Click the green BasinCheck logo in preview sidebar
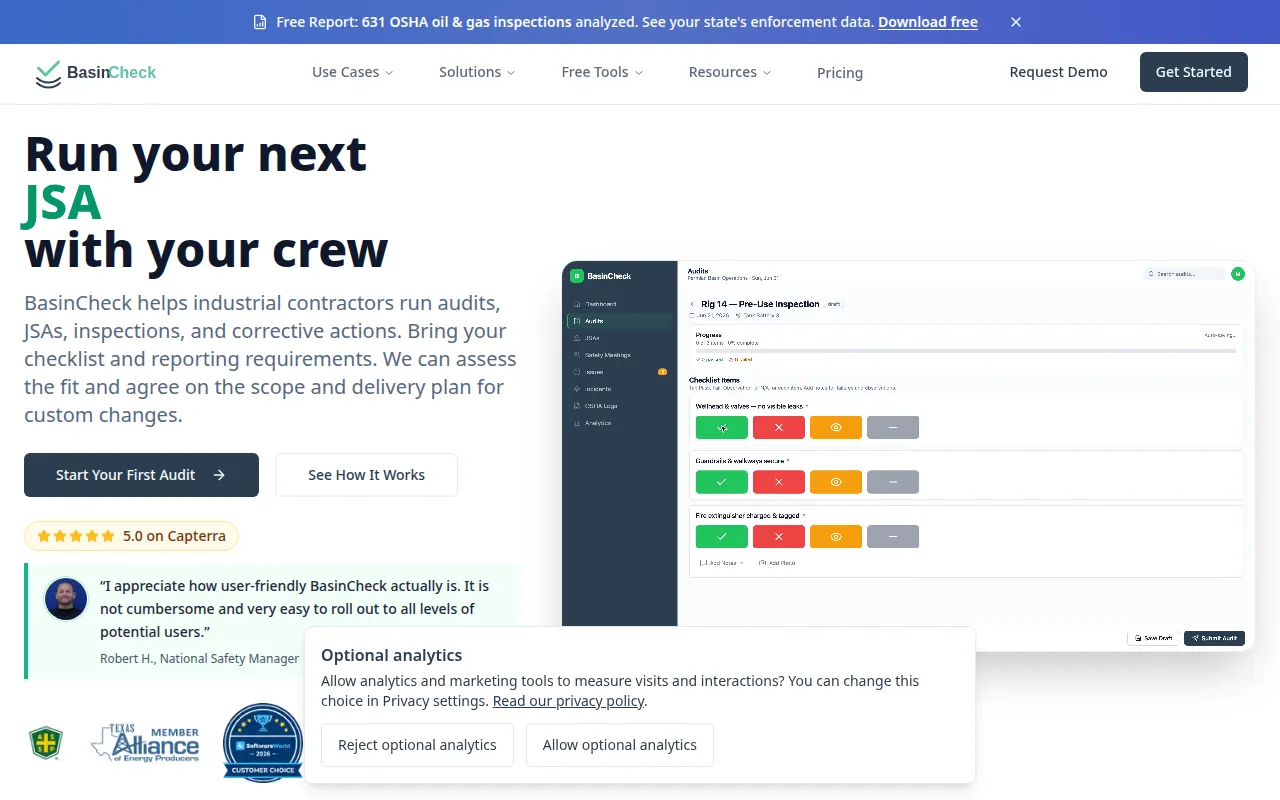 click(576, 276)
